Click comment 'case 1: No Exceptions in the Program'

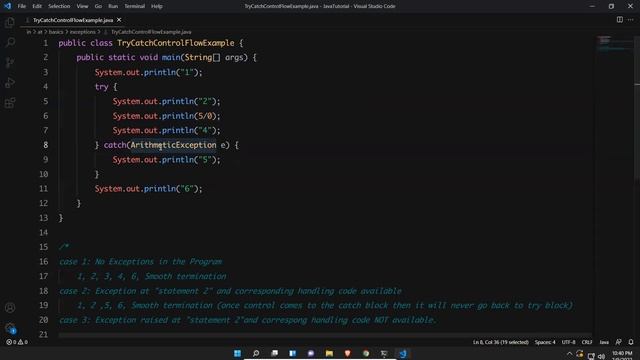click(140, 262)
